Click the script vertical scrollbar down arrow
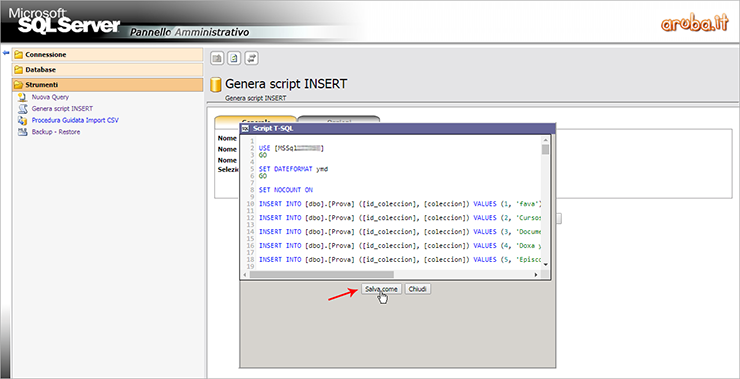 (x=546, y=265)
